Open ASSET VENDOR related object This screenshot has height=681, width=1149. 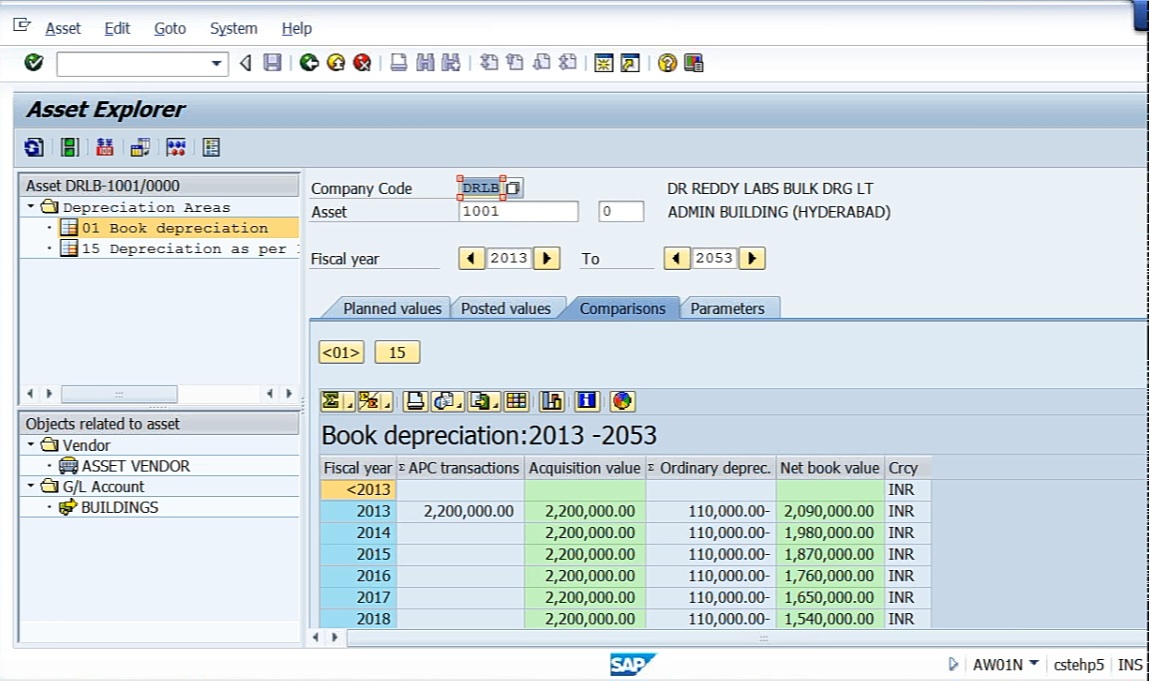[x=136, y=465]
